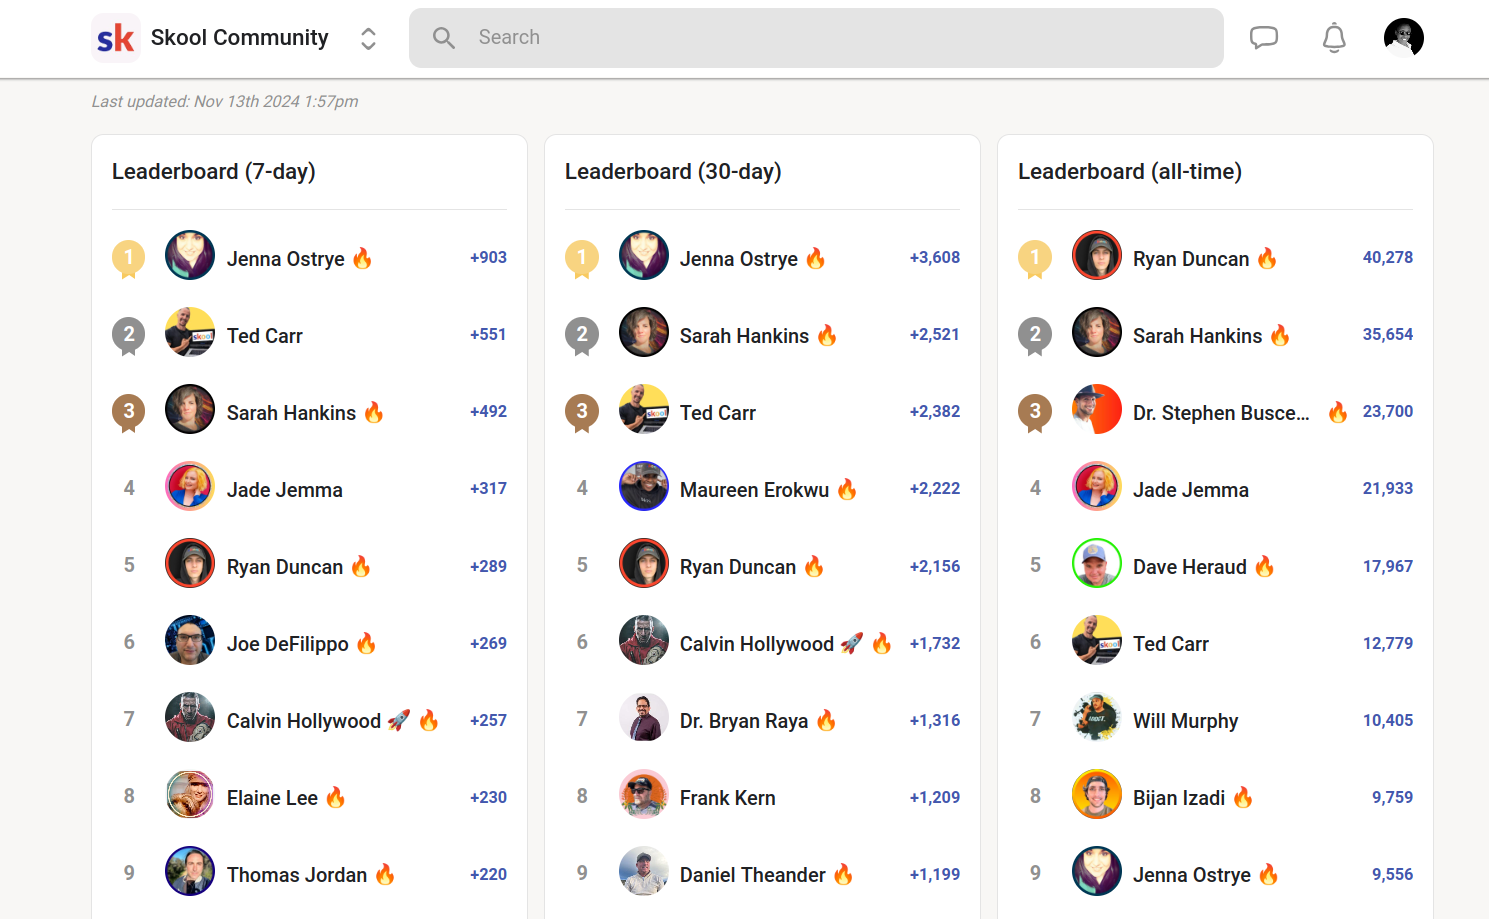Click fire streak icon beside Maureen Erokwu
The height and width of the screenshot is (919, 1489).
[x=847, y=489]
